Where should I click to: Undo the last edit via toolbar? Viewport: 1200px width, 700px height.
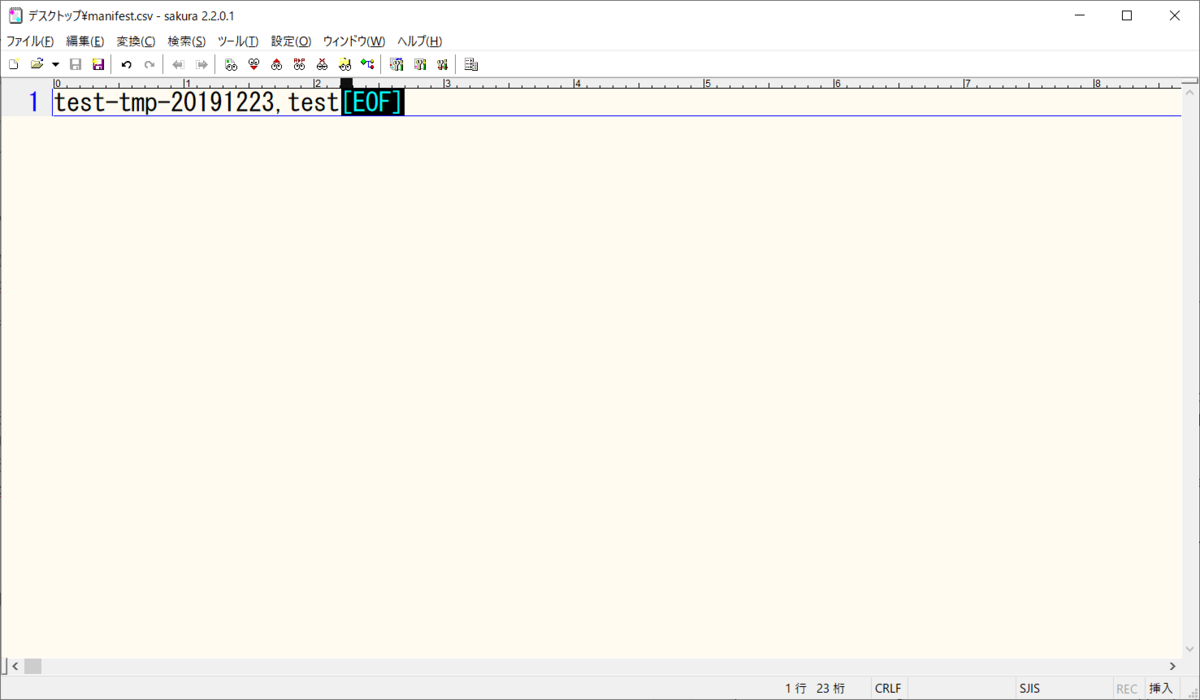(x=126, y=64)
